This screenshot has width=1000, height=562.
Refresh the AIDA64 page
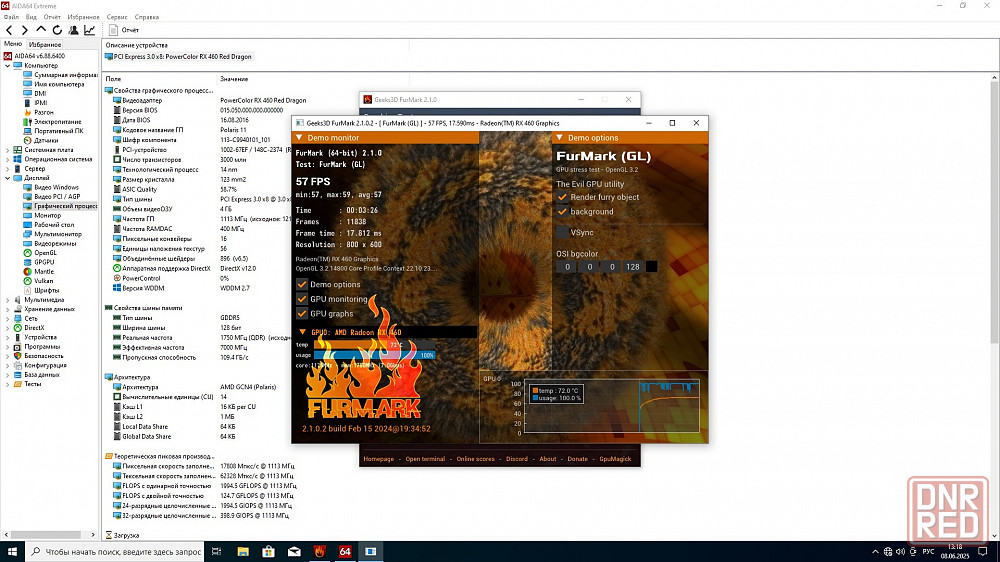tap(57, 30)
